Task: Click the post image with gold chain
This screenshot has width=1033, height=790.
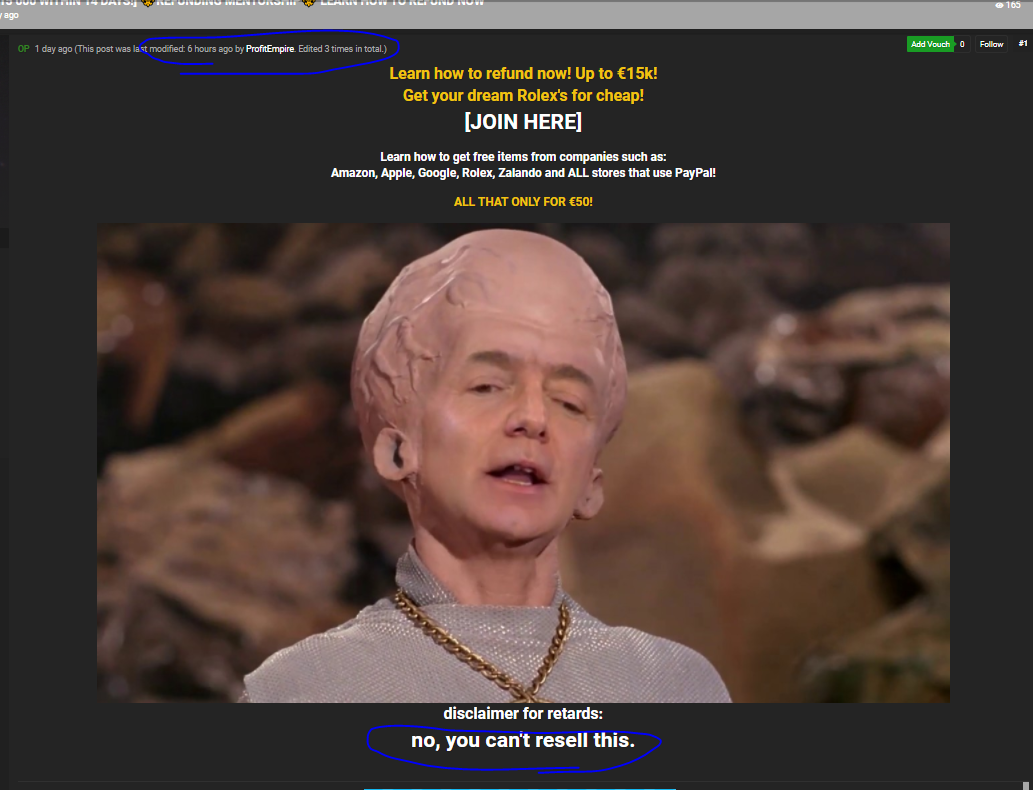Action: pos(523,463)
